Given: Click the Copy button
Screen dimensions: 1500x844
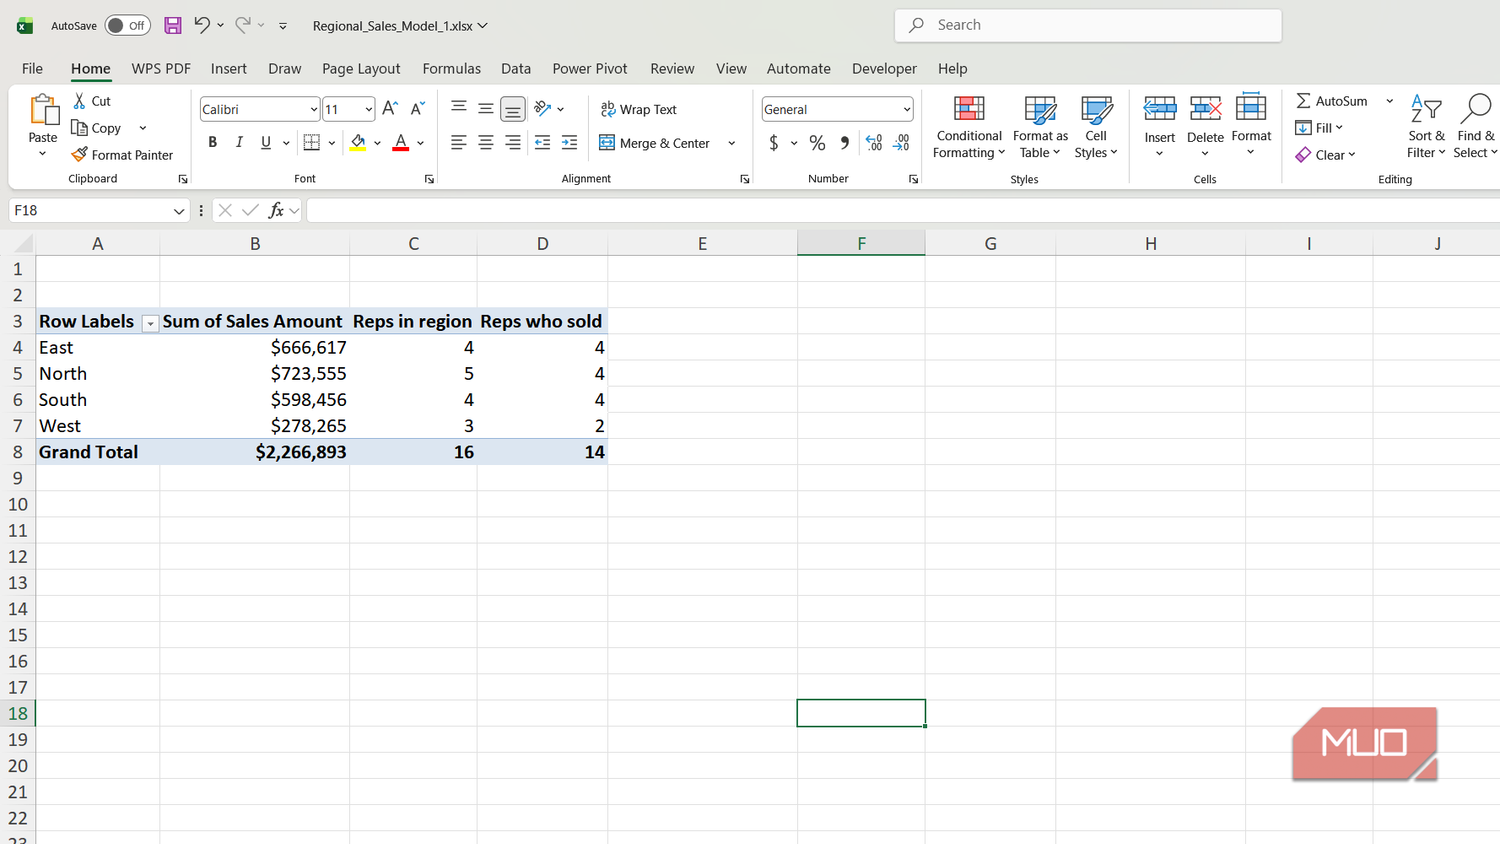Looking at the screenshot, I should pos(97,128).
